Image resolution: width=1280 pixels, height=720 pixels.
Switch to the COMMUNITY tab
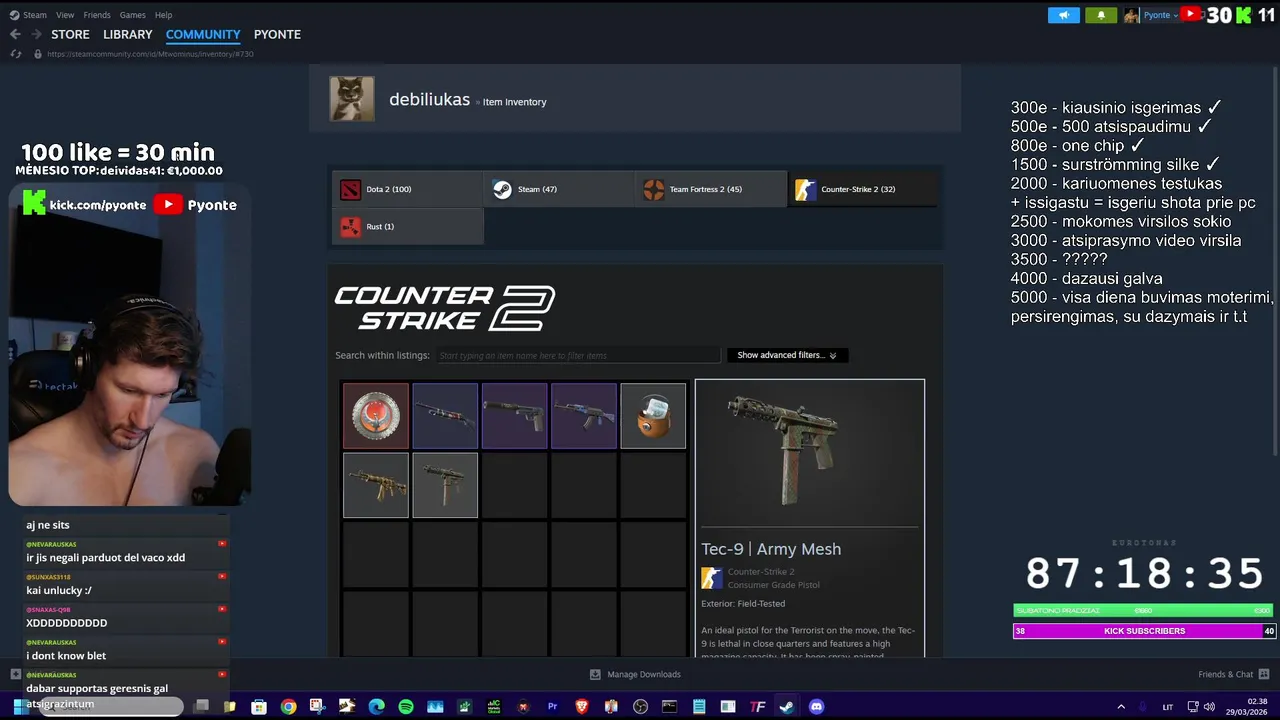tap(203, 34)
